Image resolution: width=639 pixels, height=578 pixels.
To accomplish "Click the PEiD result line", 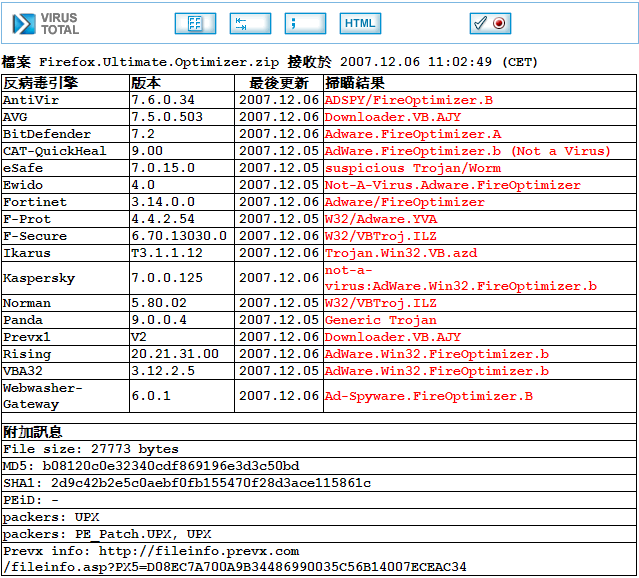I will pos(31,500).
